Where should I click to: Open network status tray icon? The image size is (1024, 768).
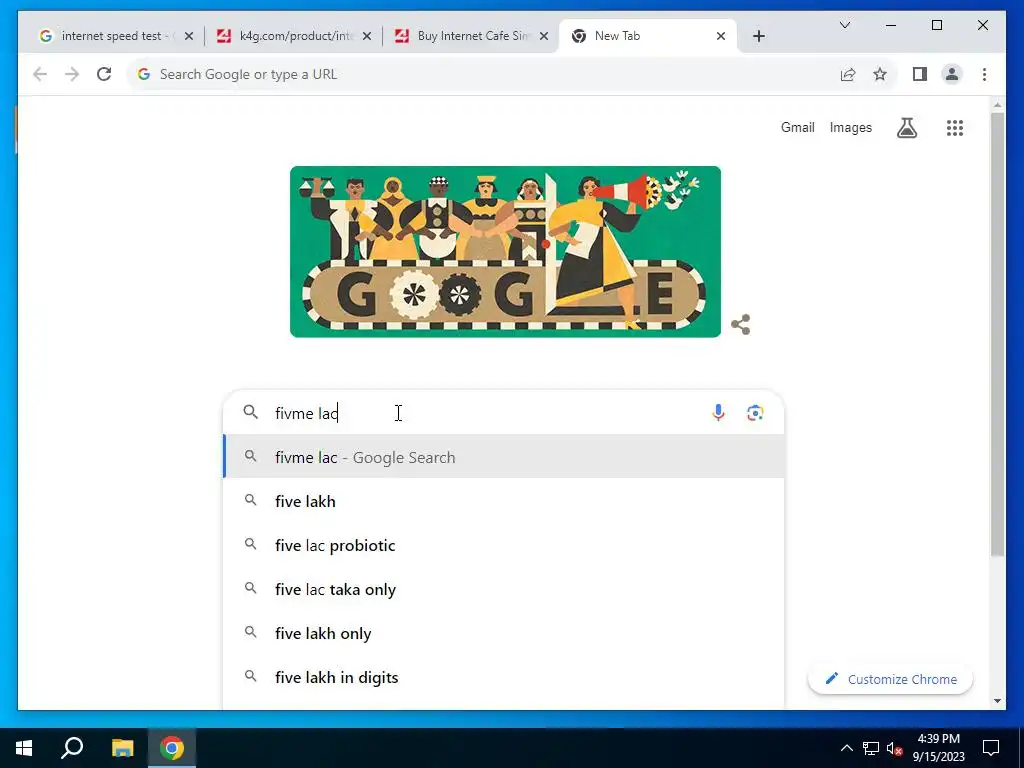click(871, 748)
